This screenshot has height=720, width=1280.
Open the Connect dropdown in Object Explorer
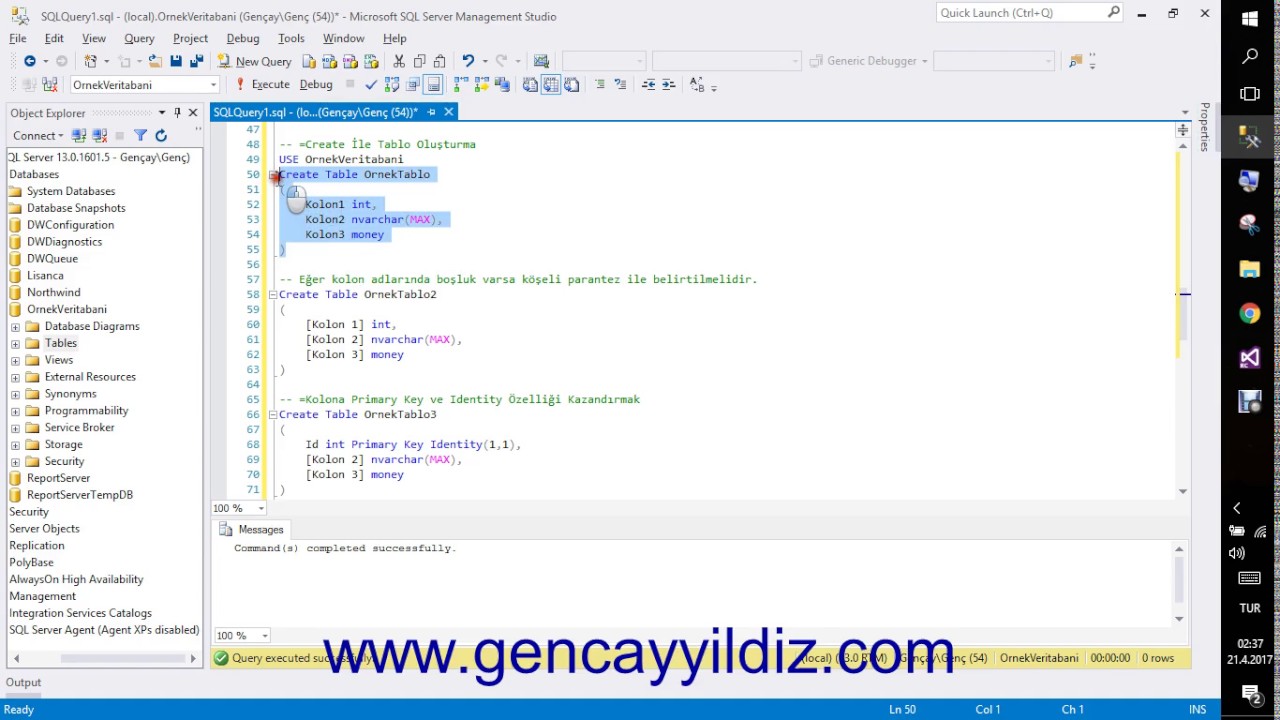[38, 135]
